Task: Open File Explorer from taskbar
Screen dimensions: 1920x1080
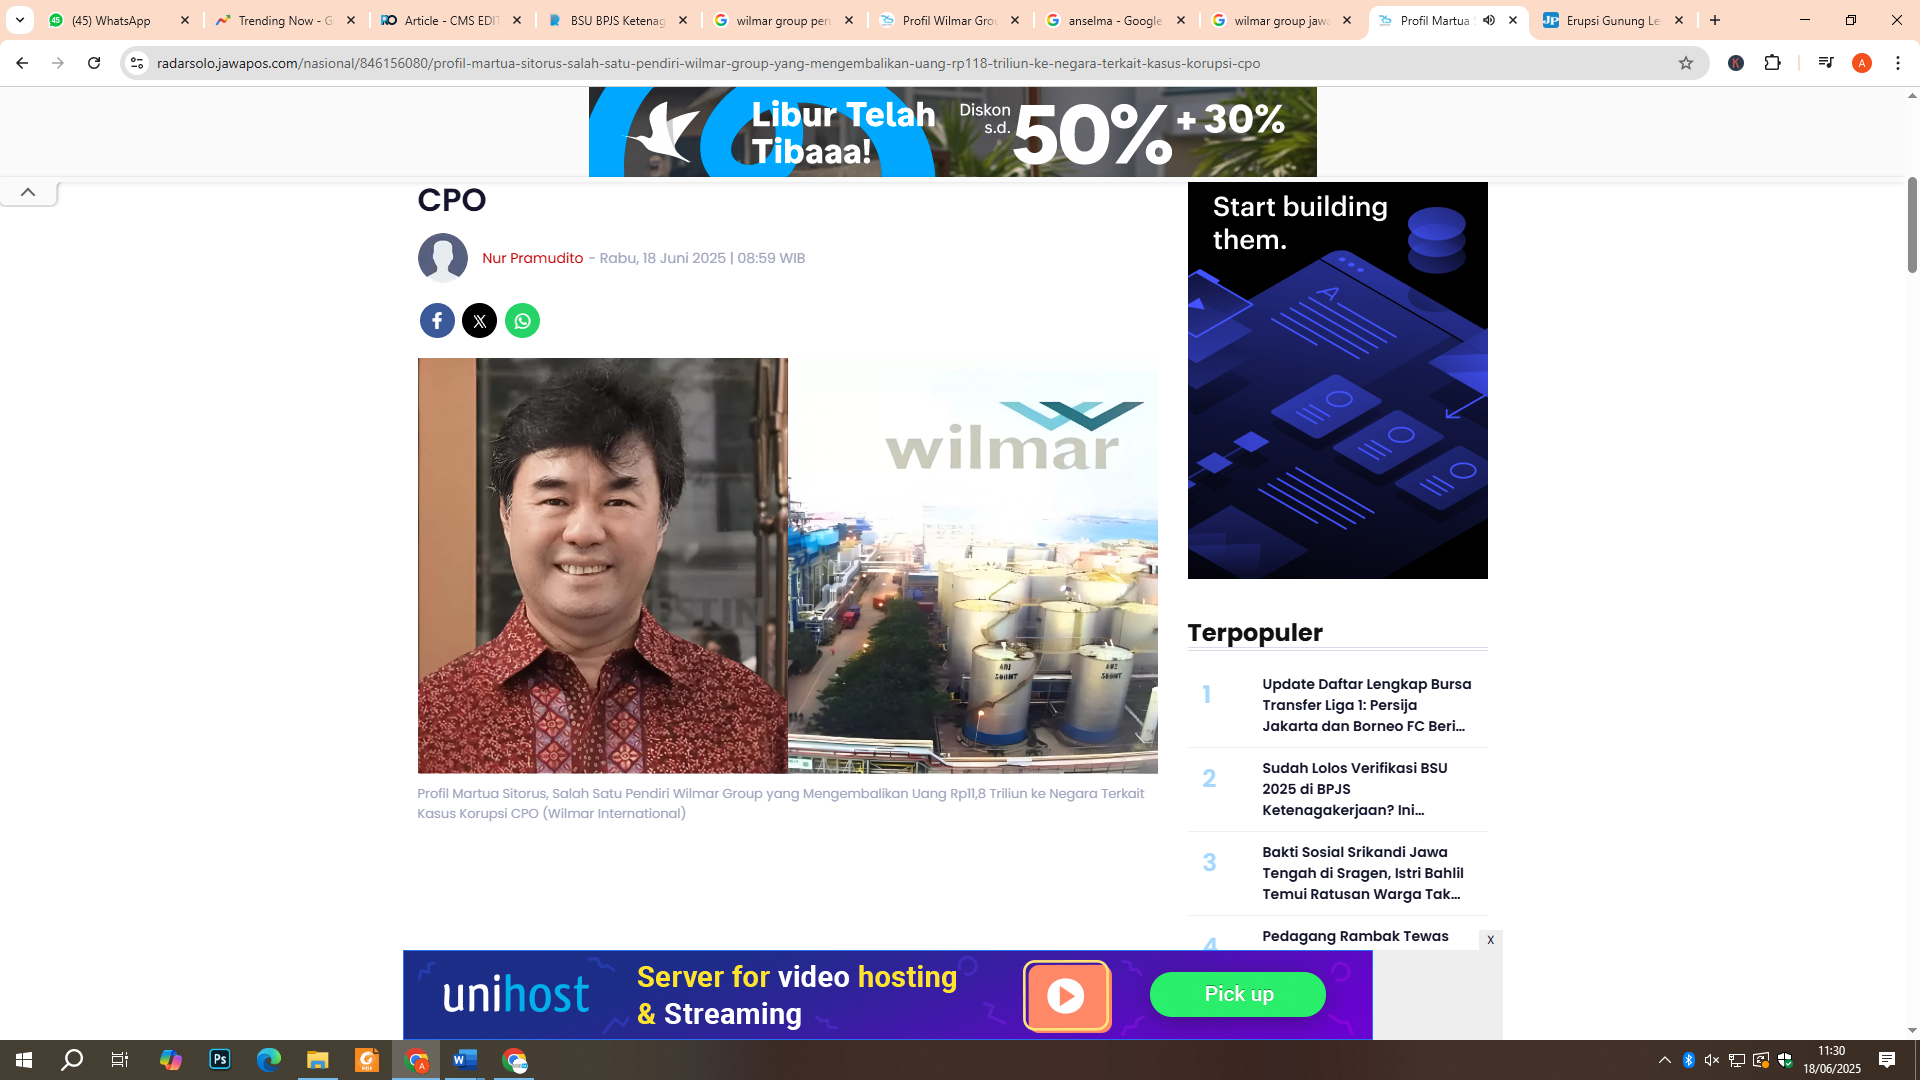Action: tap(318, 1060)
